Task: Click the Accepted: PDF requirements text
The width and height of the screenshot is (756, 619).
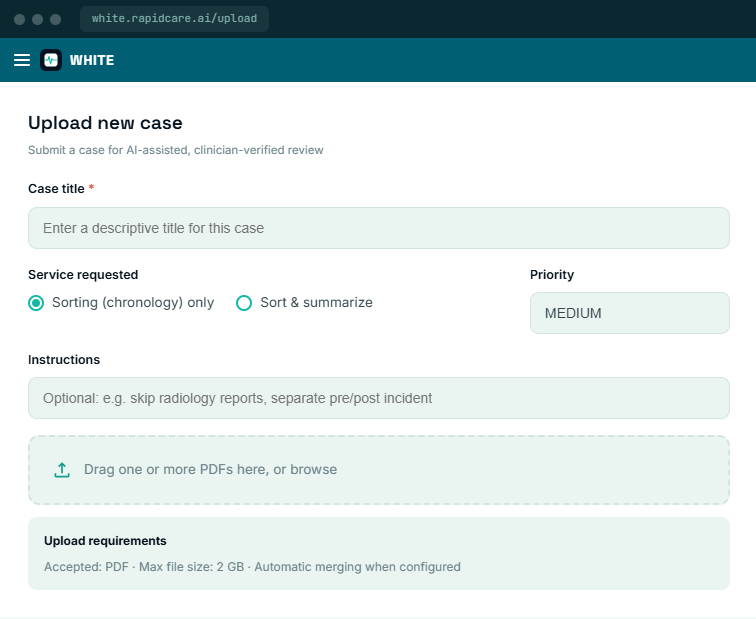Action: pos(252,566)
